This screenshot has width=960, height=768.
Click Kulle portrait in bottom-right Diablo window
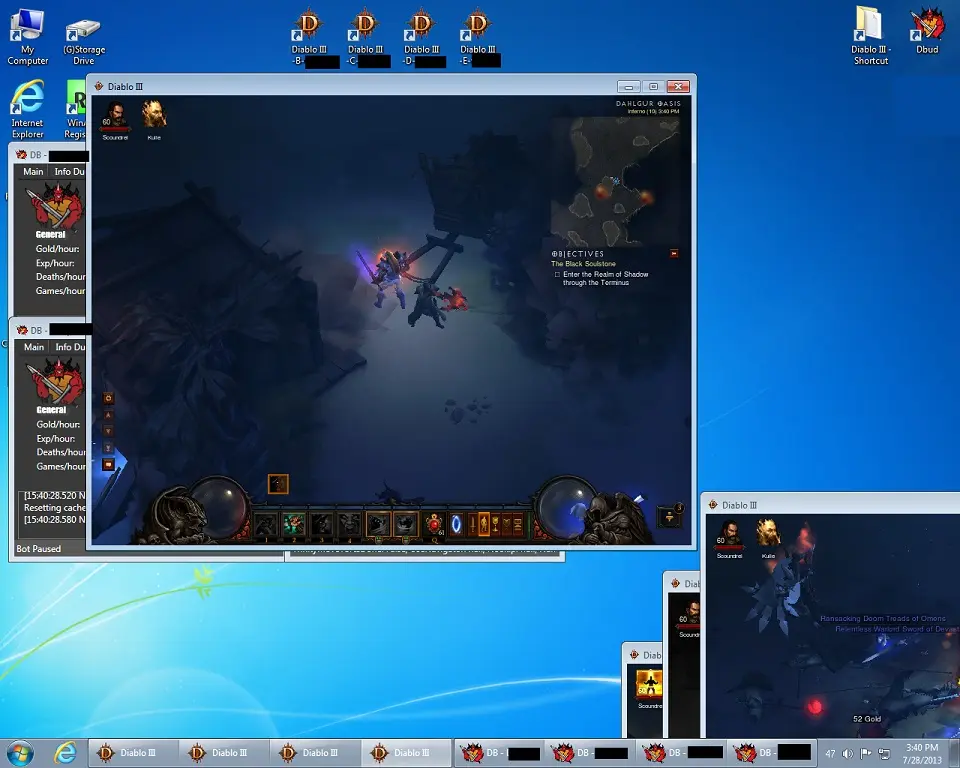tap(768, 534)
